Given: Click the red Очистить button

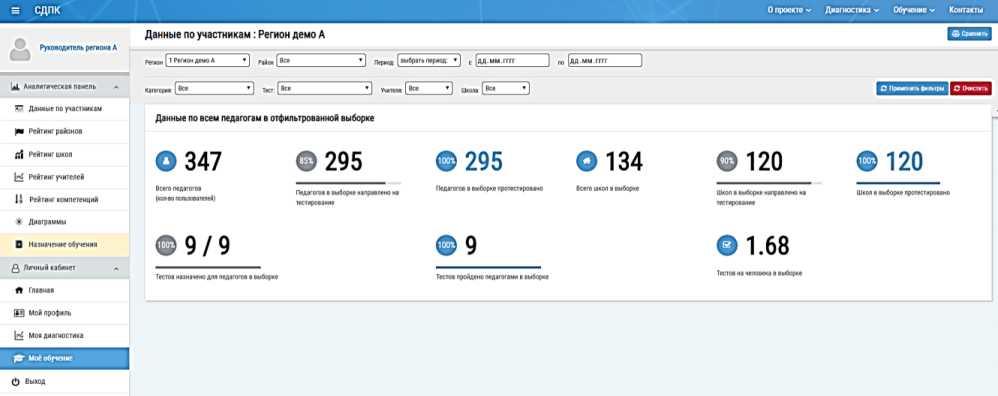Looking at the screenshot, I should (971, 88).
